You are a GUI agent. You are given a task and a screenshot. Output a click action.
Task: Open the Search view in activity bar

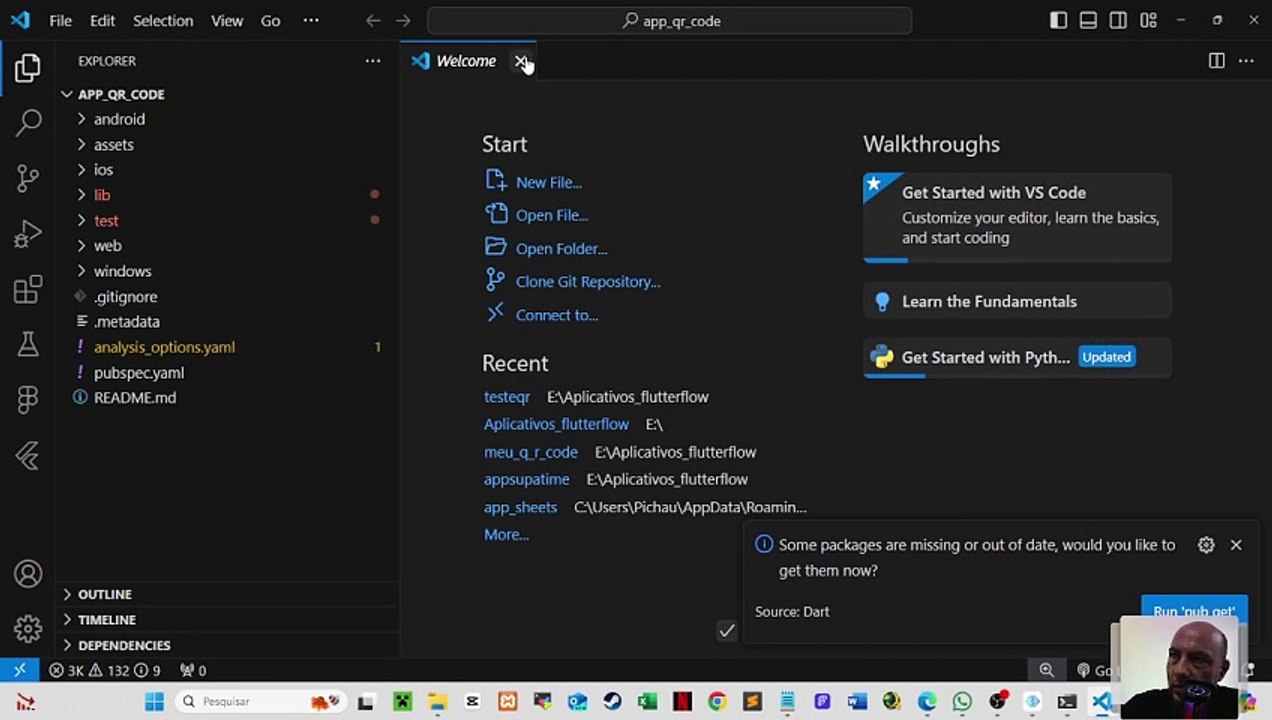[28, 123]
